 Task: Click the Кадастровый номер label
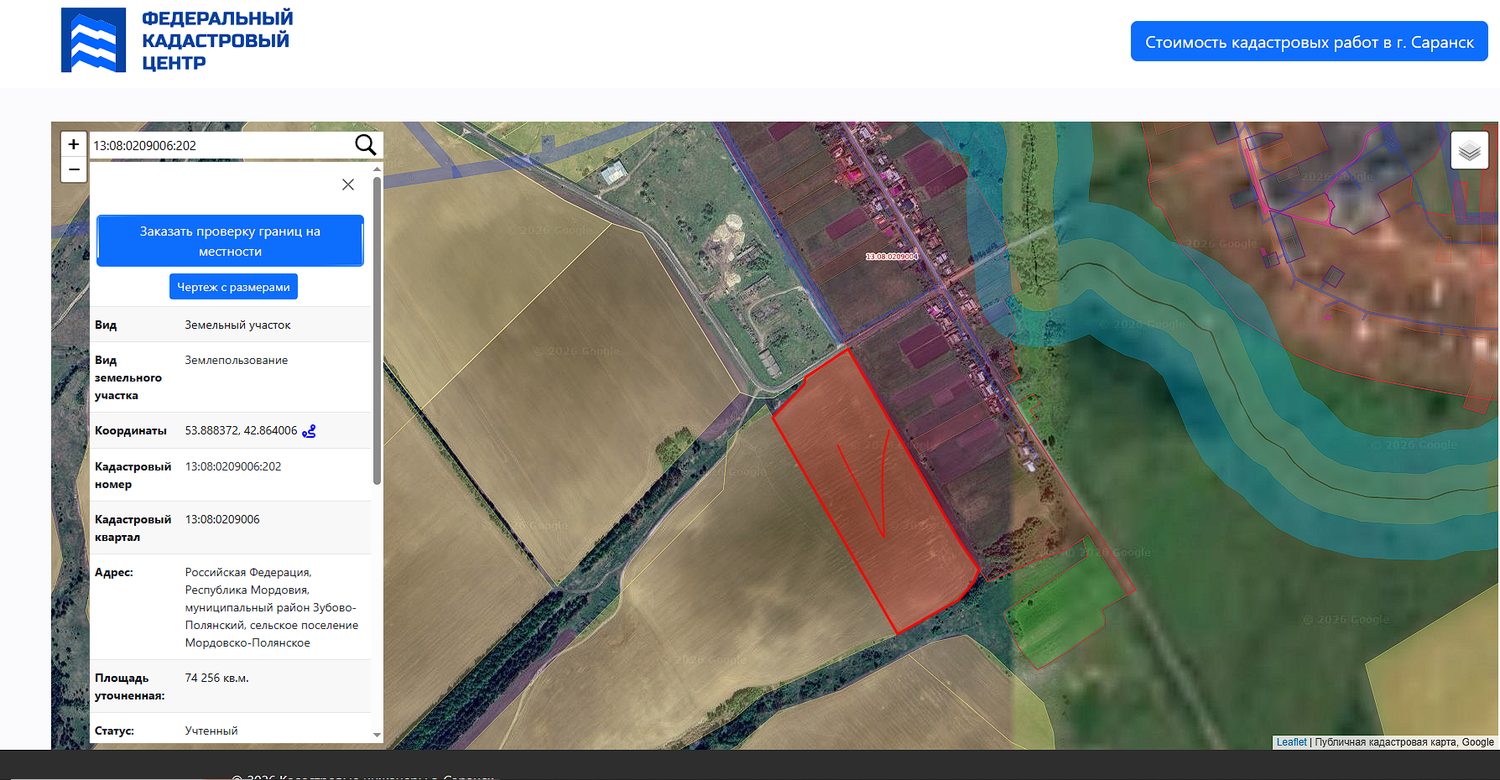coord(133,476)
